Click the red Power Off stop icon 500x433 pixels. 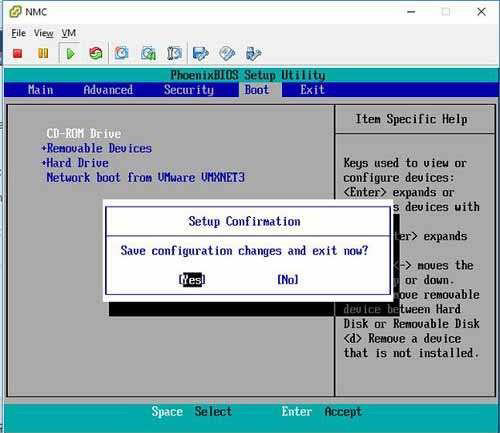click(17, 53)
